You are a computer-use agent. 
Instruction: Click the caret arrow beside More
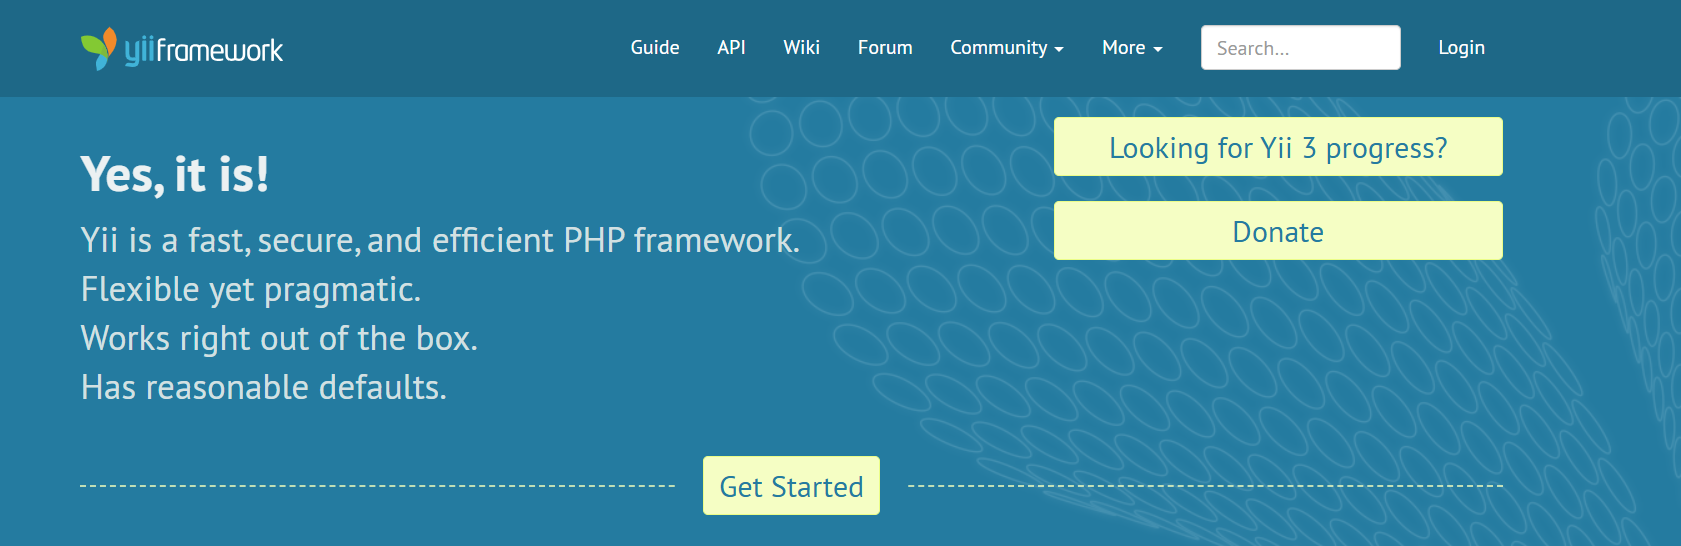pyautogui.click(x=1158, y=49)
